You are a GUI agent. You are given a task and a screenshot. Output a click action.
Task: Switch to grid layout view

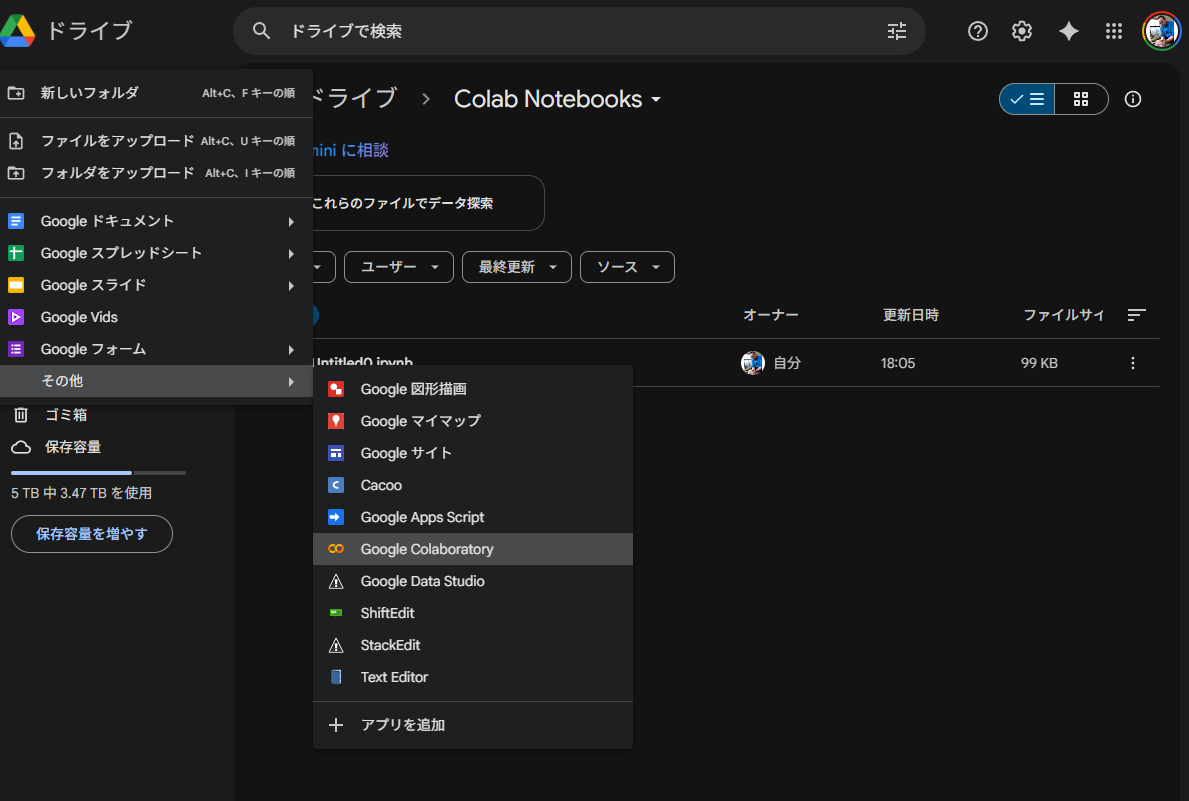1080,99
